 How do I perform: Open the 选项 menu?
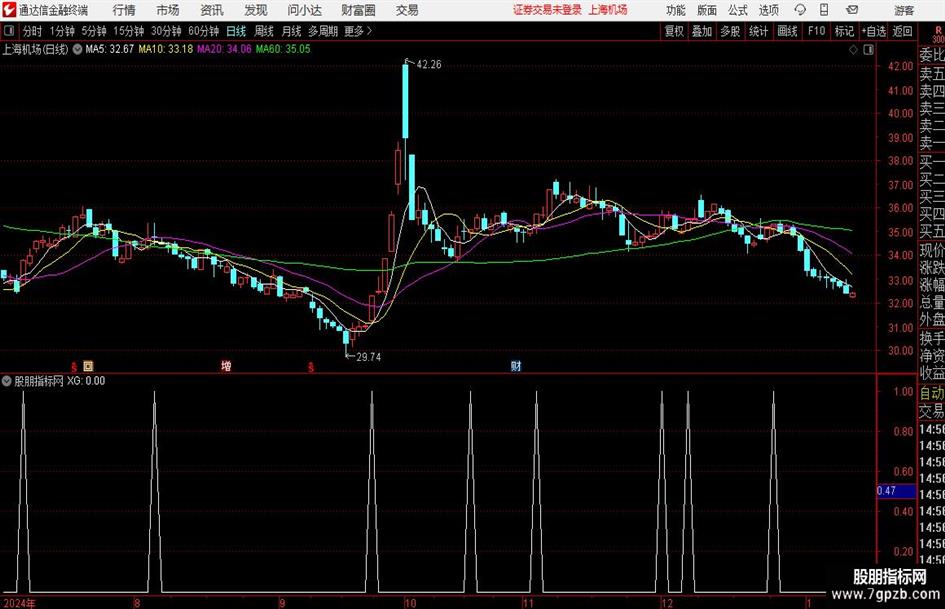(768, 10)
